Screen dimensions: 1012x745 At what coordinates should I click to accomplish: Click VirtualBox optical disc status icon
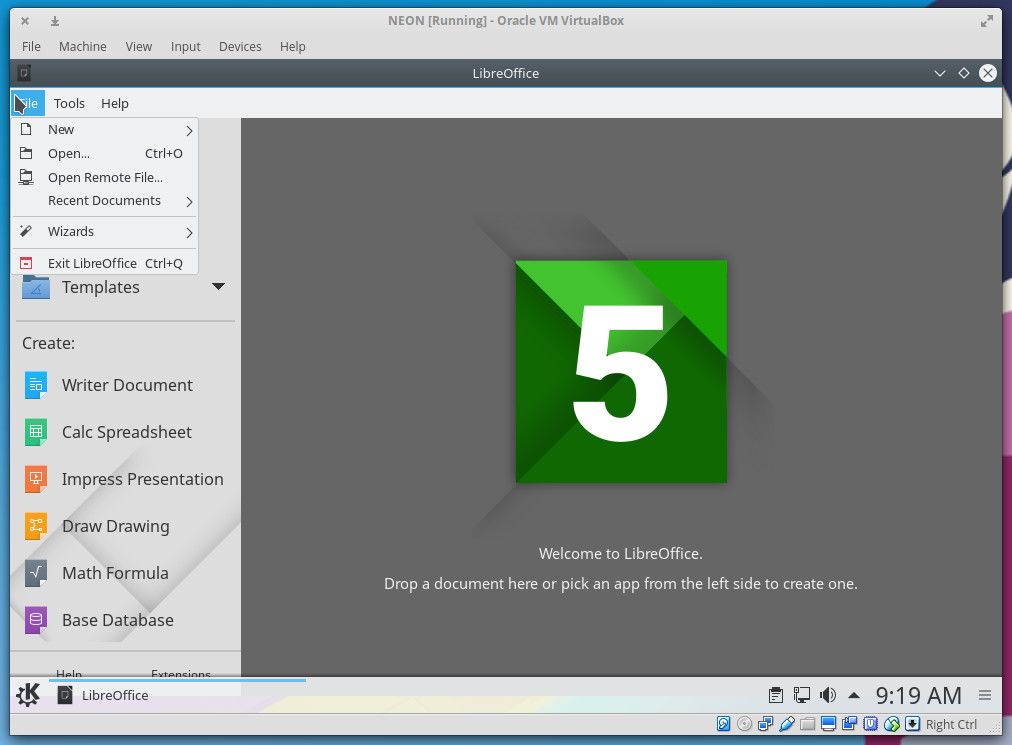pyautogui.click(x=744, y=724)
